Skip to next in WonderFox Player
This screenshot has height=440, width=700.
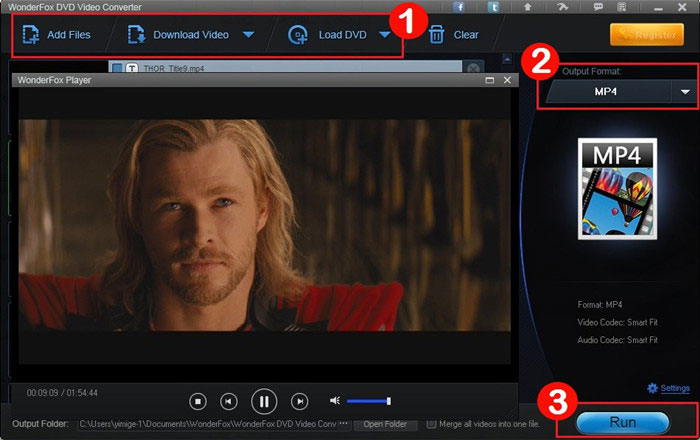click(300, 402)
